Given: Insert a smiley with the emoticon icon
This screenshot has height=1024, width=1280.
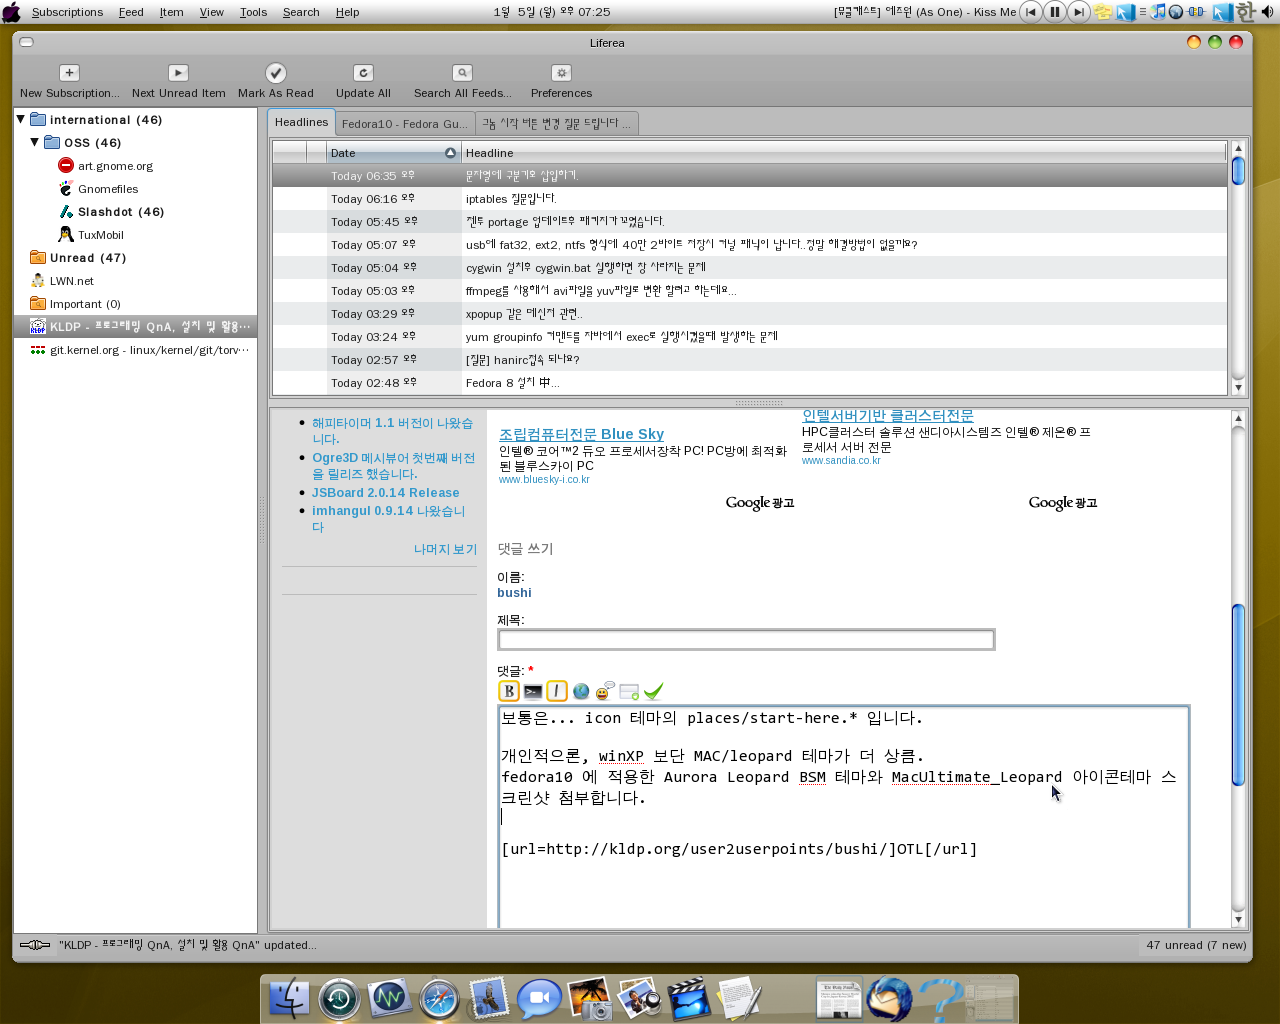Looking at the screenshot, I should pyautogui.click(x=605, y=691).
